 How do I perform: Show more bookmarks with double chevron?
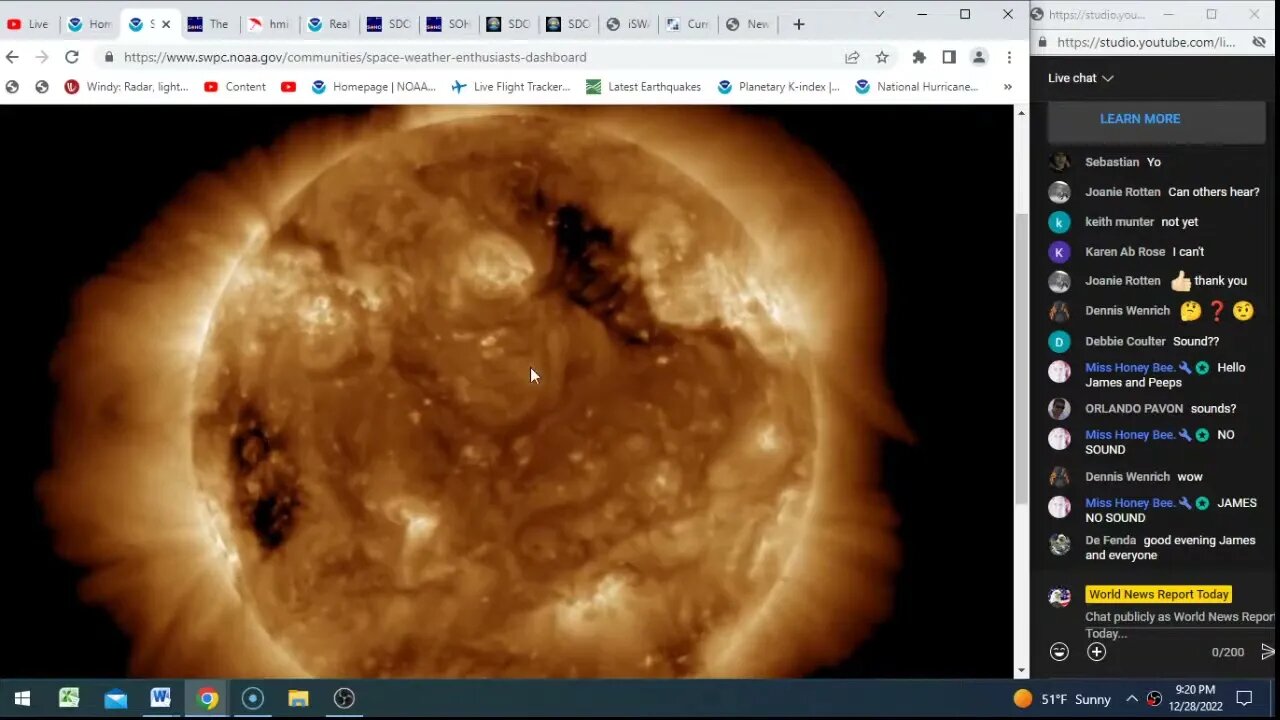[x=1007, y=87]
